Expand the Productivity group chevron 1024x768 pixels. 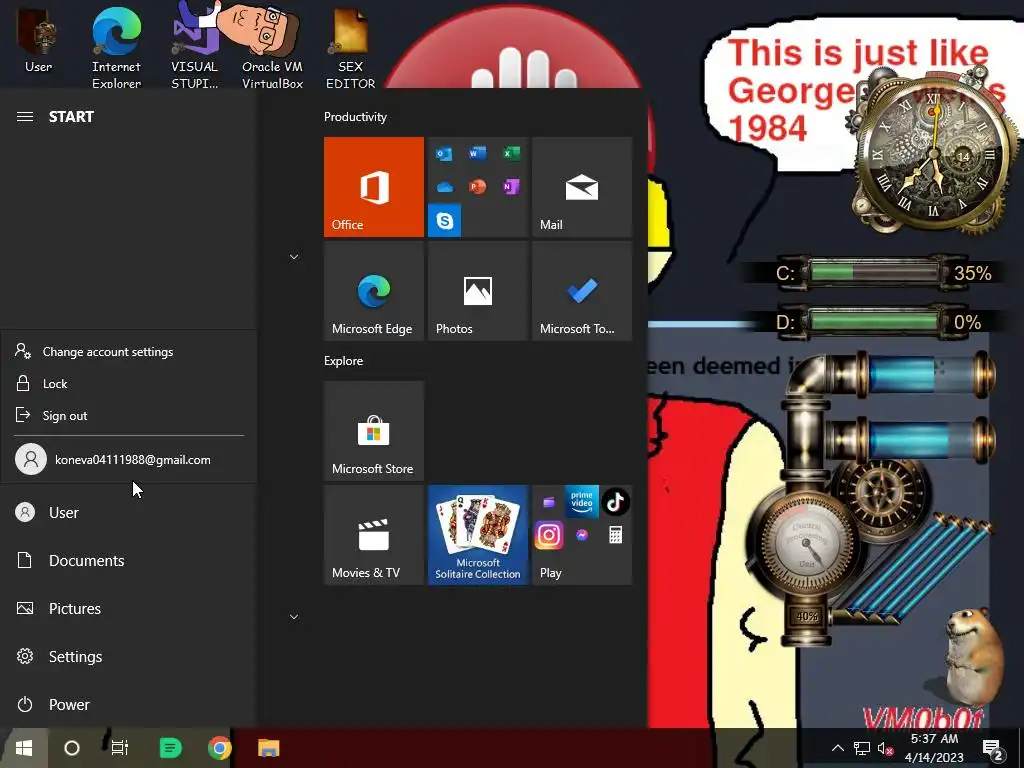294,257
